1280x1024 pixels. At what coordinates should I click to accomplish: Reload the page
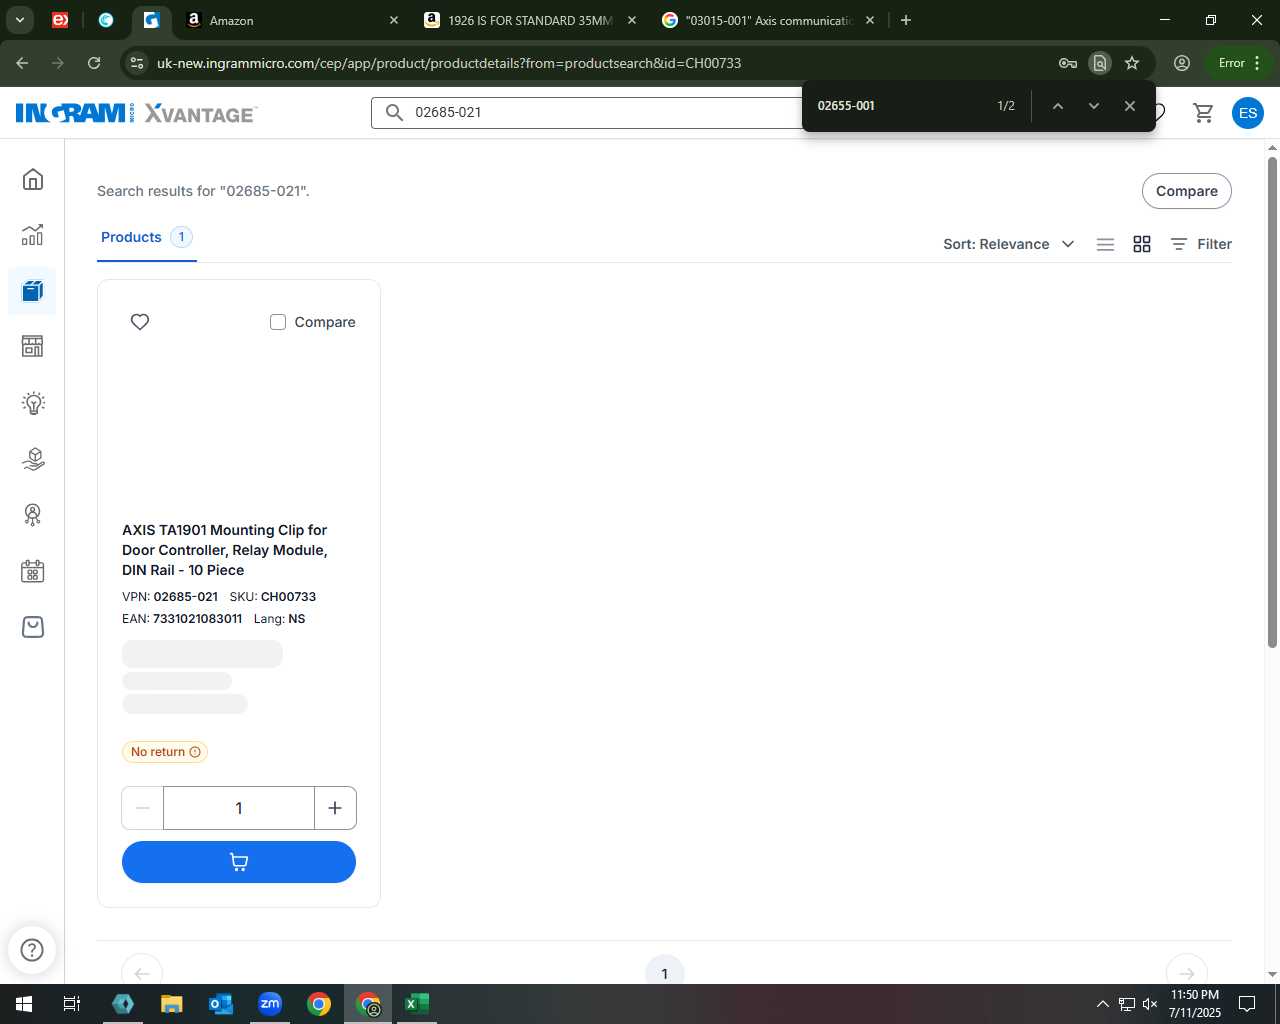point(94,63)
